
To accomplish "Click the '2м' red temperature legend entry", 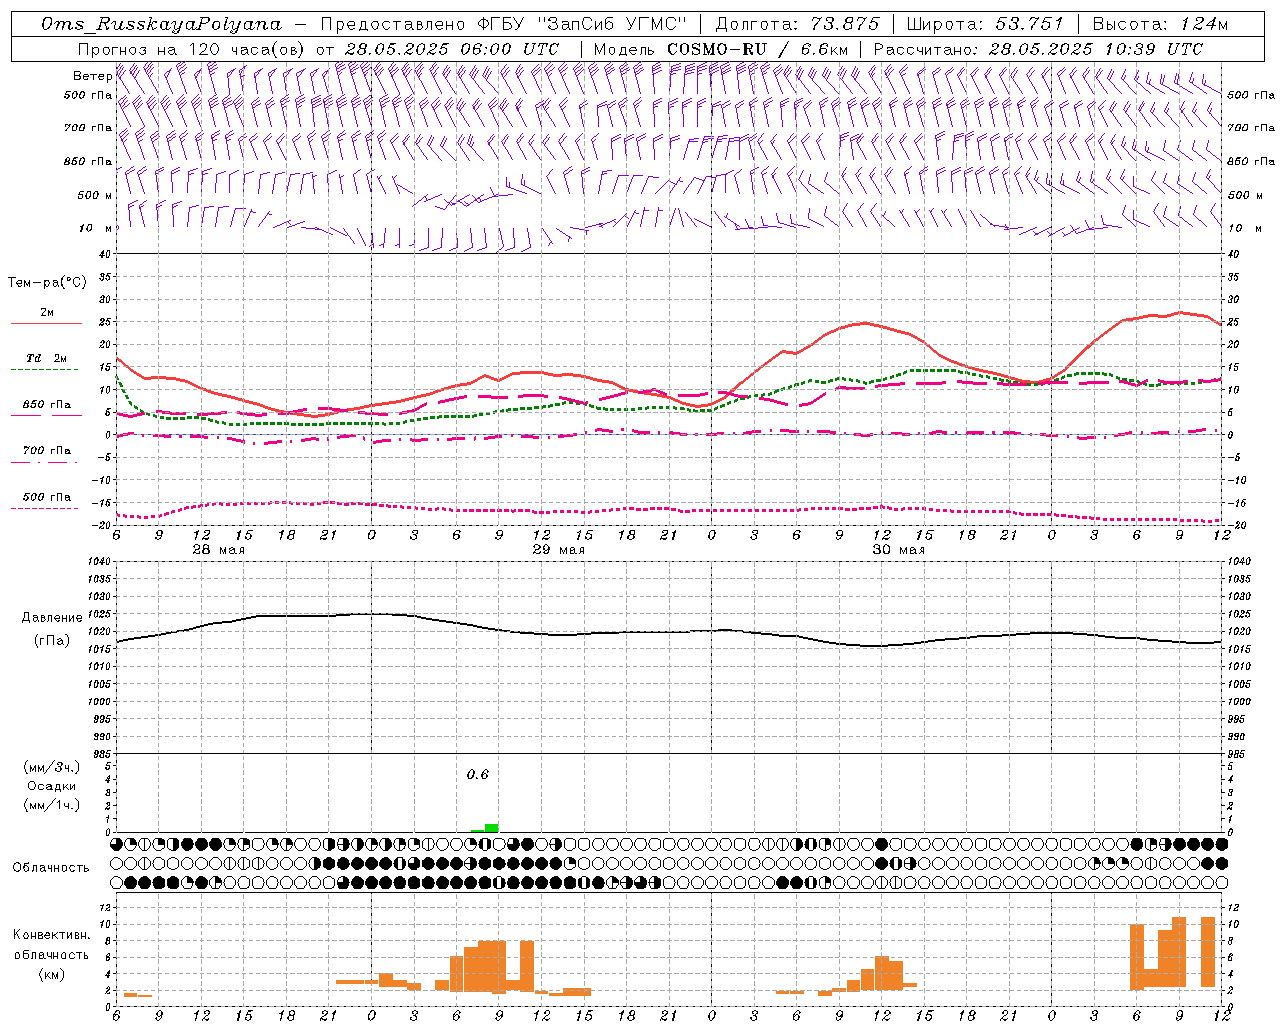I will 46,313.
